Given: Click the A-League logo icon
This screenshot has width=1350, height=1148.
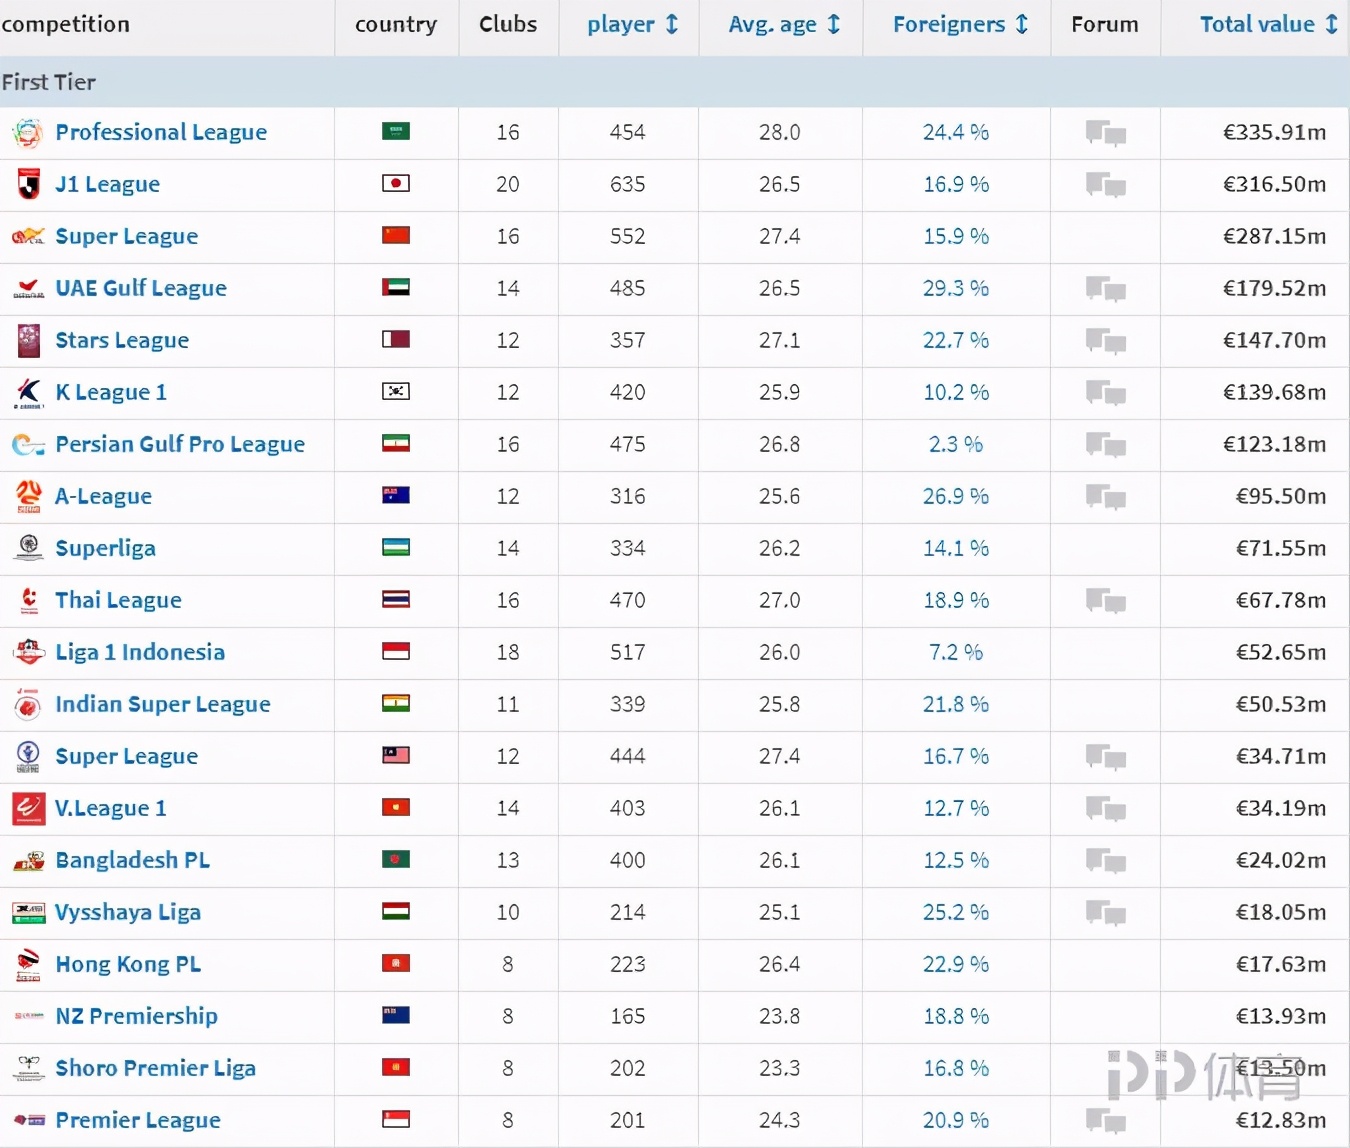Looking at the screenshot, I should 28,496.
